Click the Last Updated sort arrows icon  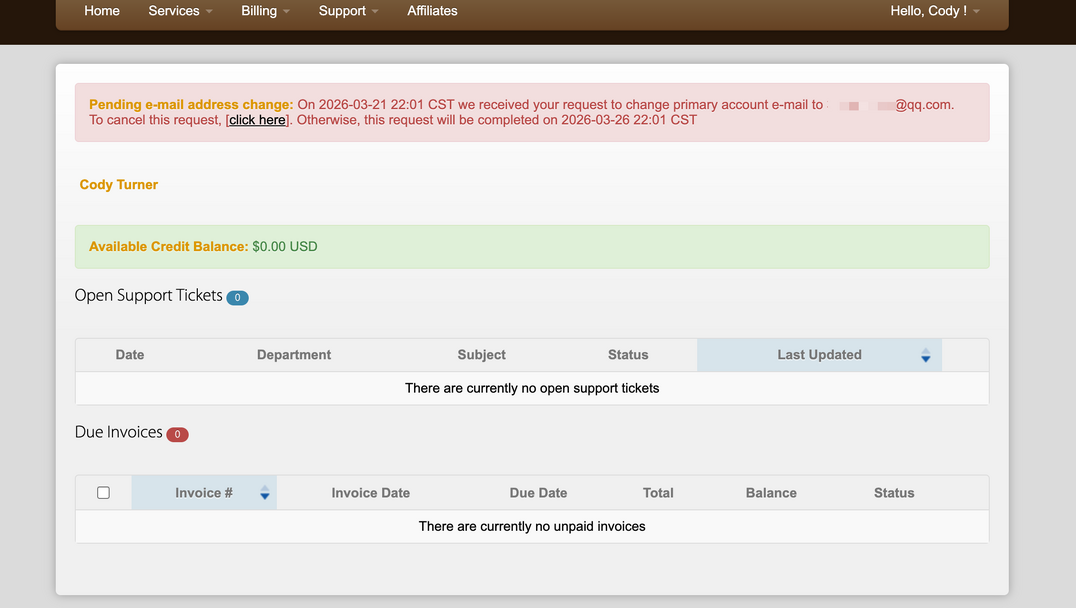coord(925,355)
